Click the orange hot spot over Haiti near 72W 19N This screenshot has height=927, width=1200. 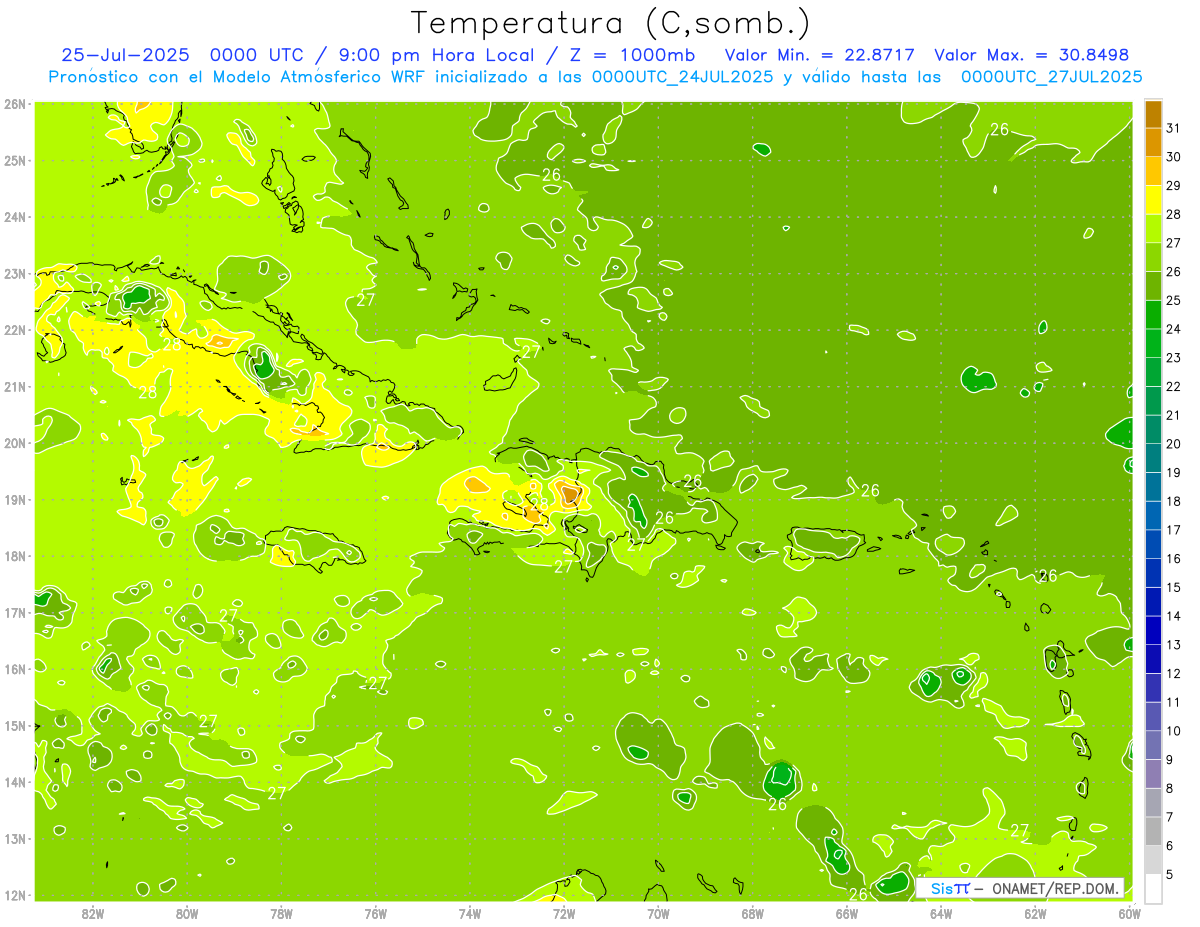[570, 494]
